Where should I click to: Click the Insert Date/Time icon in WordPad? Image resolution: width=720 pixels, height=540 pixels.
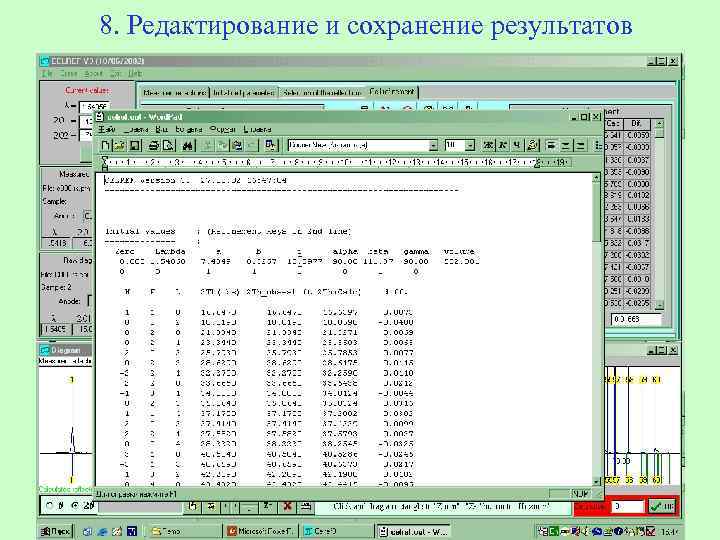click(271, 146)
